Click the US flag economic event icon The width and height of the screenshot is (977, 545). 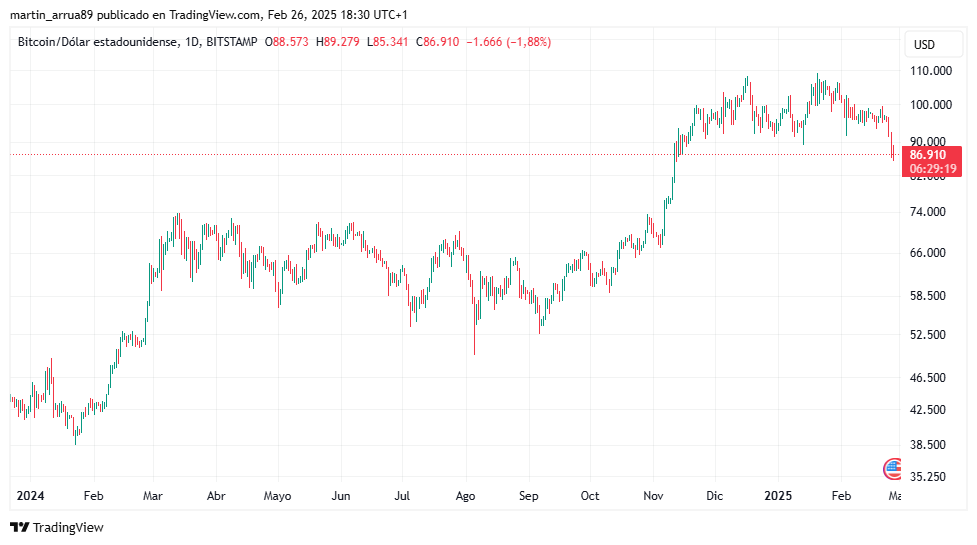coord(893,469)
